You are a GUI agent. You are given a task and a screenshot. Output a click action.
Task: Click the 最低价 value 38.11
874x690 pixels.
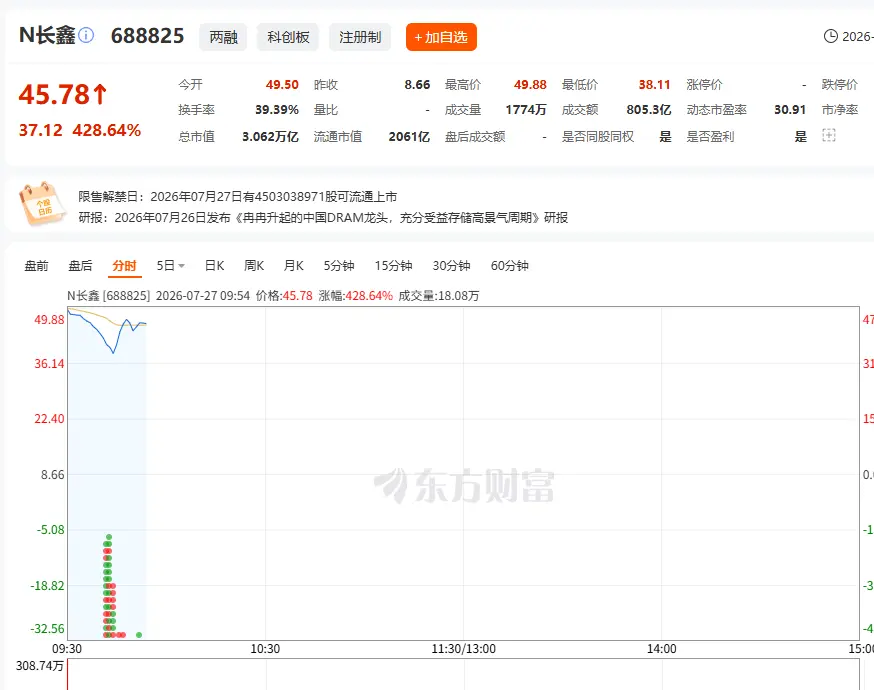[654, 85]
